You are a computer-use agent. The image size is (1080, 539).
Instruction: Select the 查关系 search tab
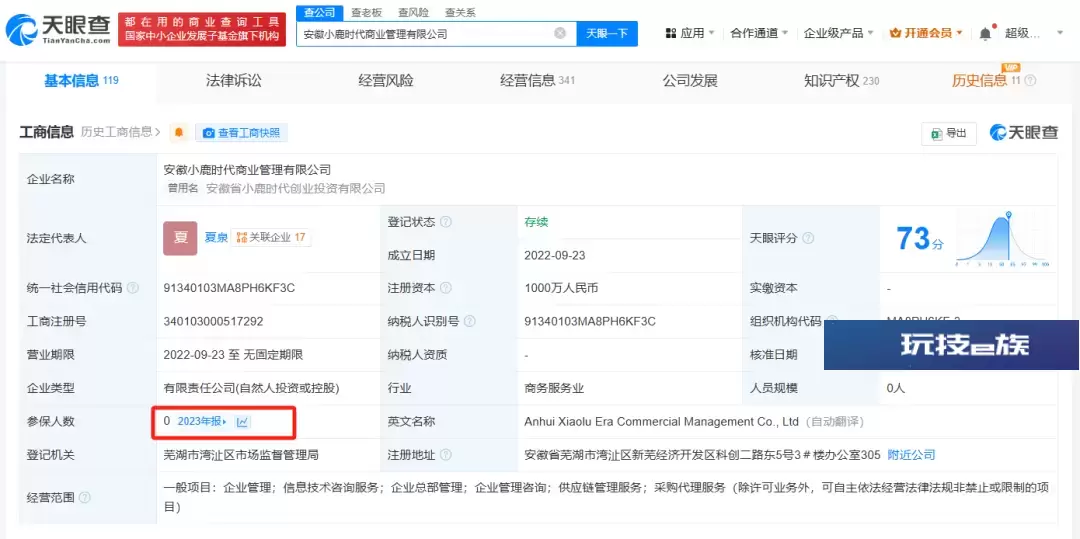[460, 12]
